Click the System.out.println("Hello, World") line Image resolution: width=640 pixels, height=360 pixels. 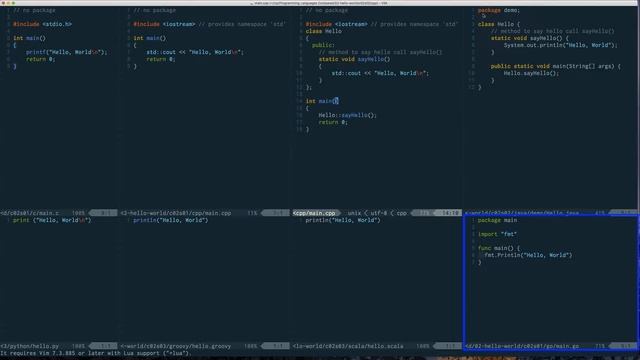point(560,45)
